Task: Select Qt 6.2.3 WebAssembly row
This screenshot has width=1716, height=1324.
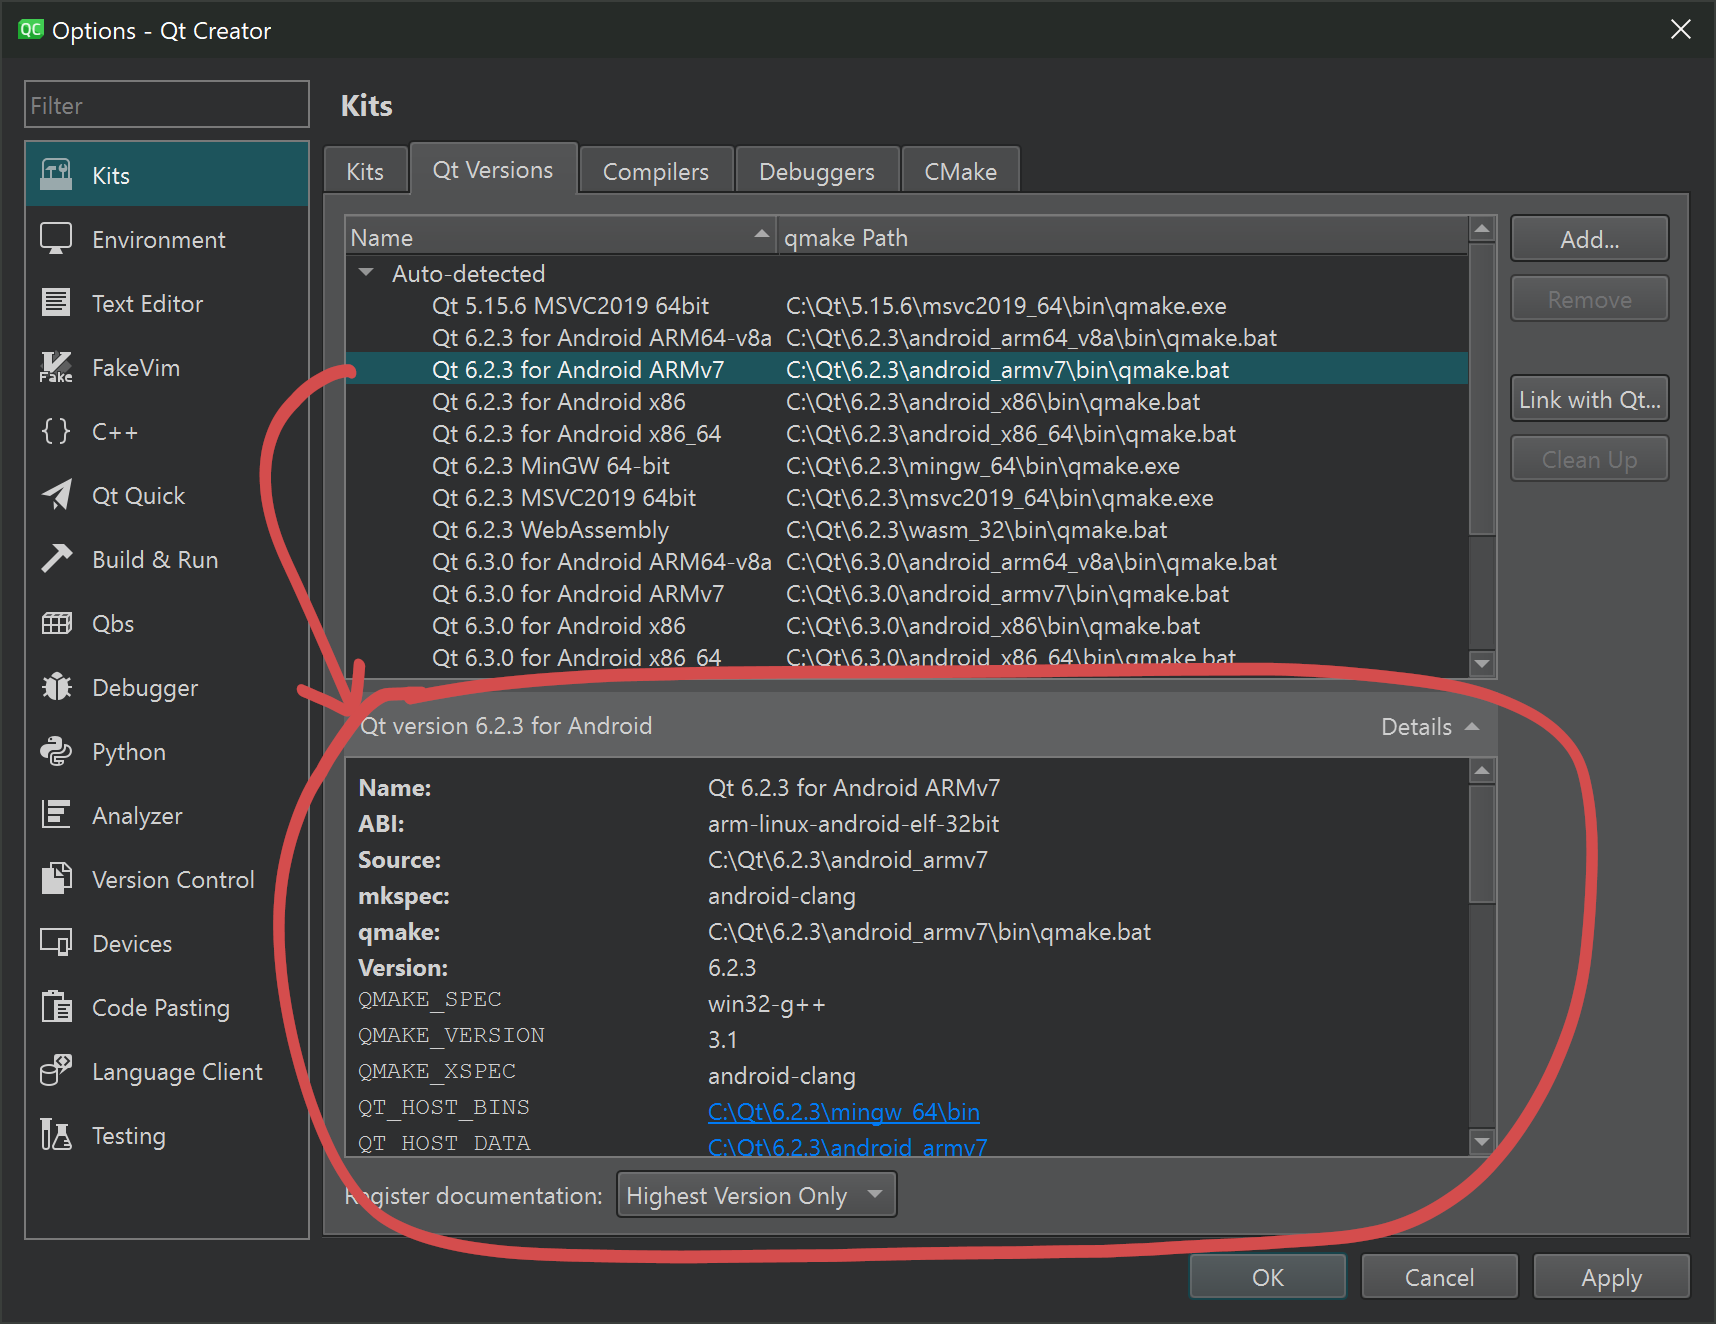Action: pos(907,529)
